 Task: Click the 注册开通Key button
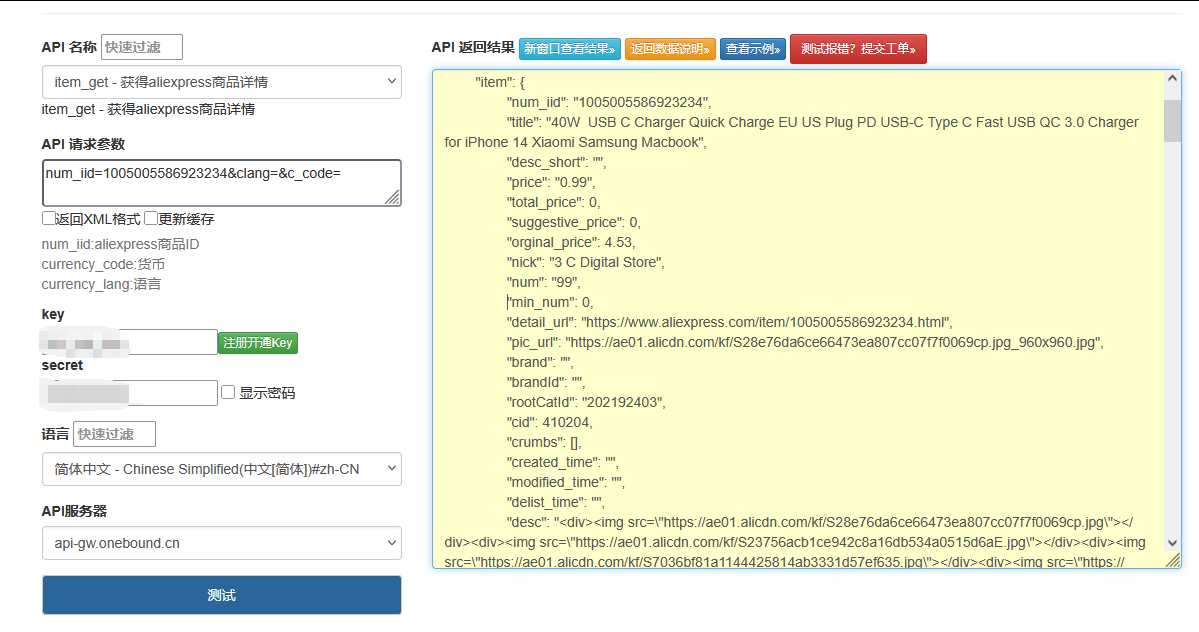pos(258,343)
